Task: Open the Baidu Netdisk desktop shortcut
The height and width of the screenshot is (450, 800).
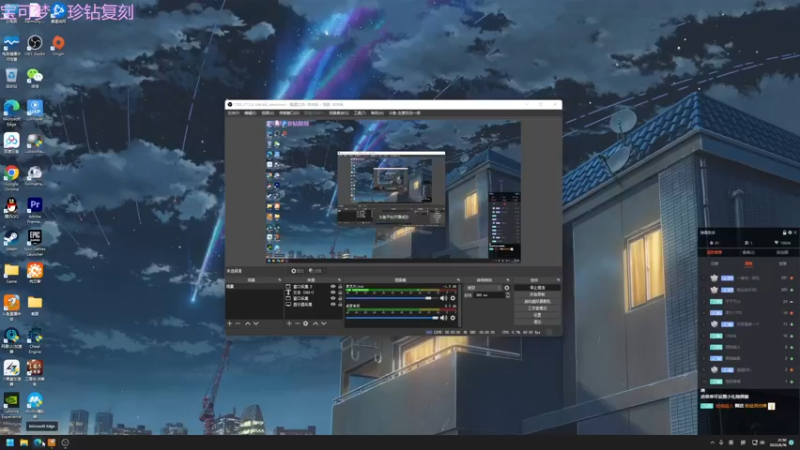Action: (11, 141)
